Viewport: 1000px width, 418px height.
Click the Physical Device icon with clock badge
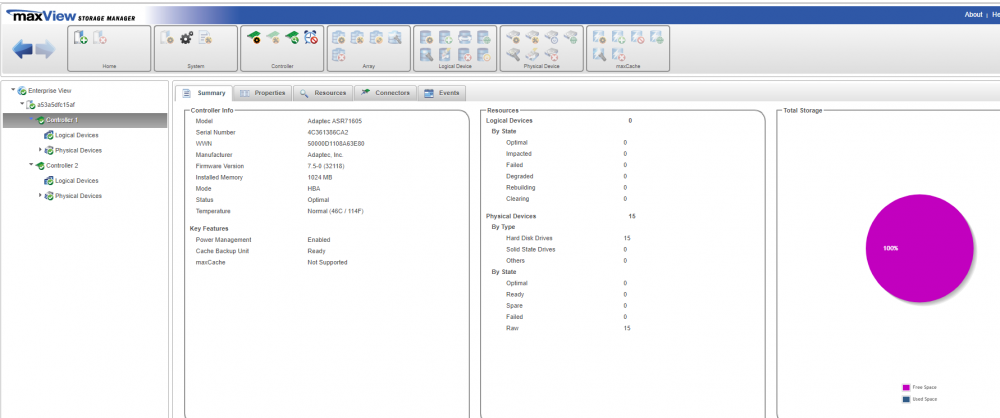pos(552,38)
